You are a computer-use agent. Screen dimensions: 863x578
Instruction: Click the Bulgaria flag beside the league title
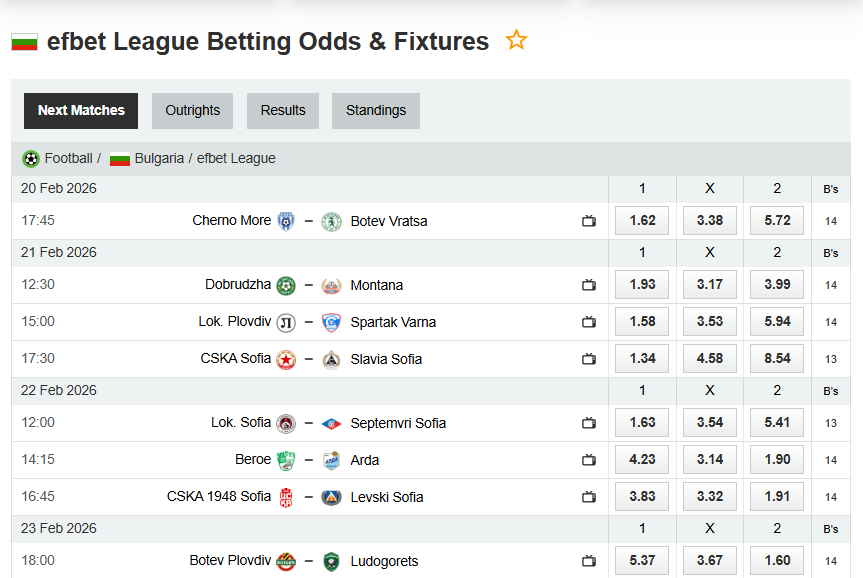(23, 42)
